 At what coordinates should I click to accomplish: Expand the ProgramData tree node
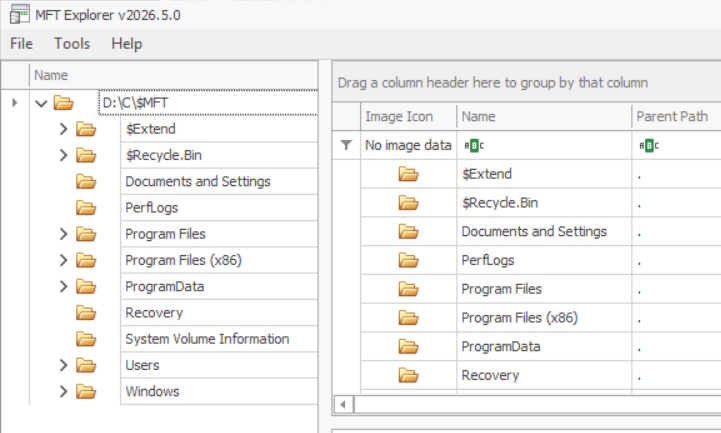[63, 286]
